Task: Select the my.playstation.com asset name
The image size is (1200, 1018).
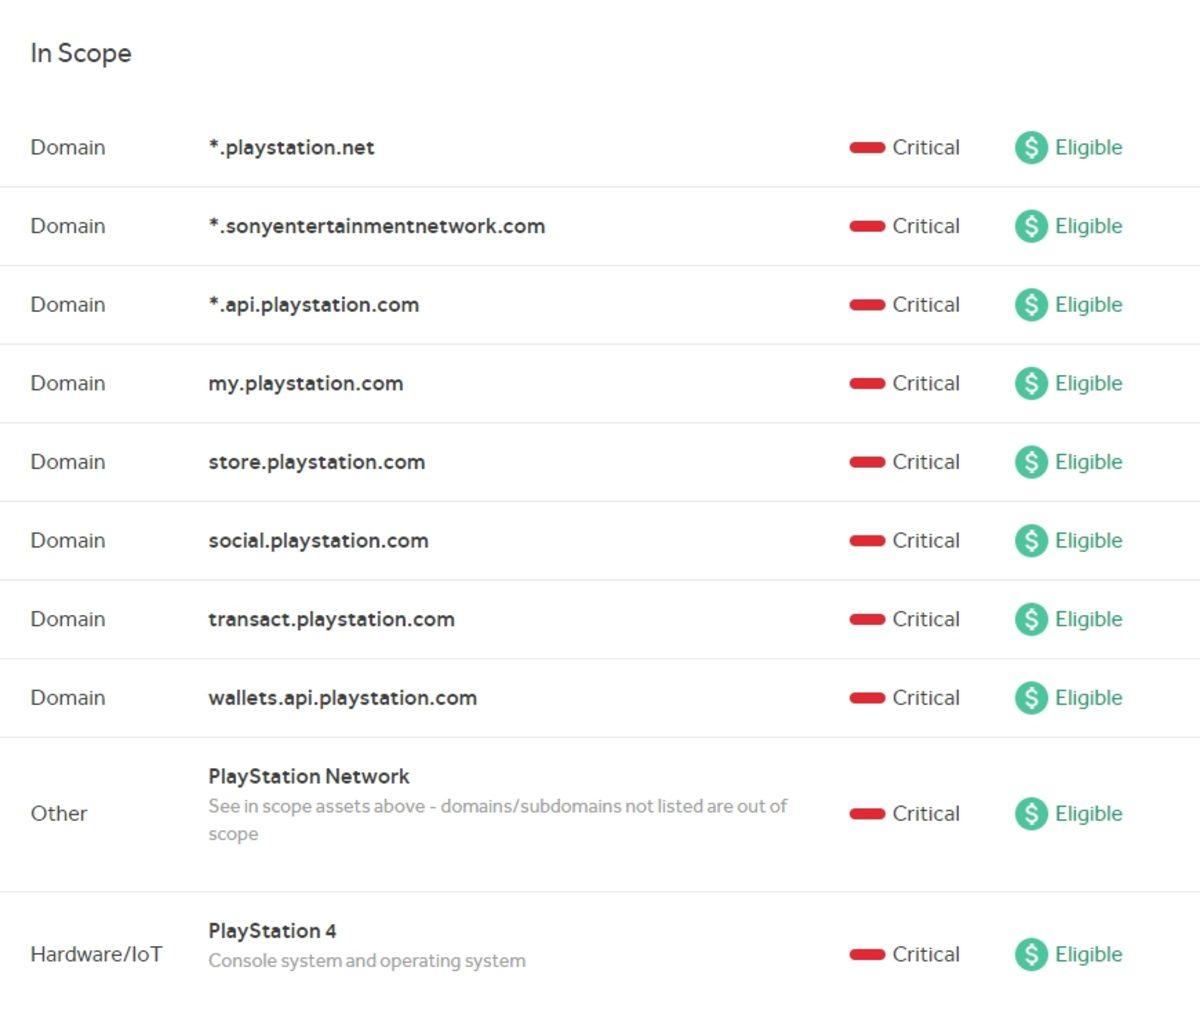Action: pyautogui.click(x=305, y=384)
